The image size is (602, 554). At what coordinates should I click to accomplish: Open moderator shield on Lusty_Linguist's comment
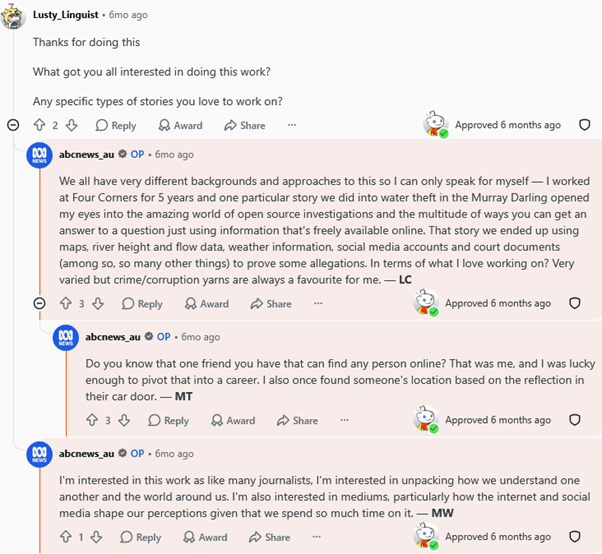(x=584, y=125)
